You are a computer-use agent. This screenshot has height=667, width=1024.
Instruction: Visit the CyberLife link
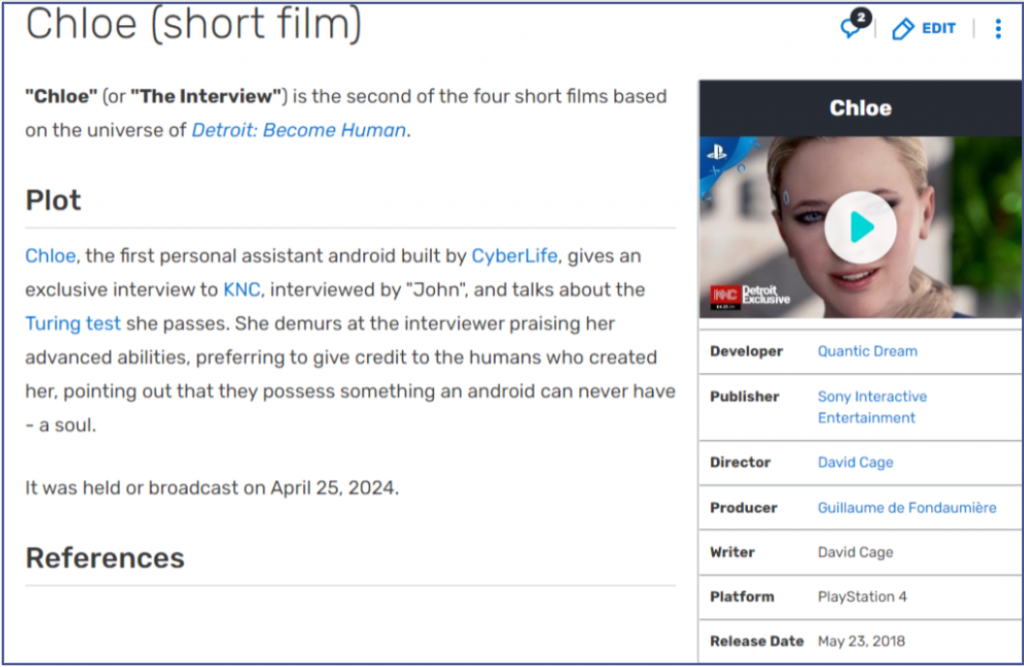click(x=515, y=255)
